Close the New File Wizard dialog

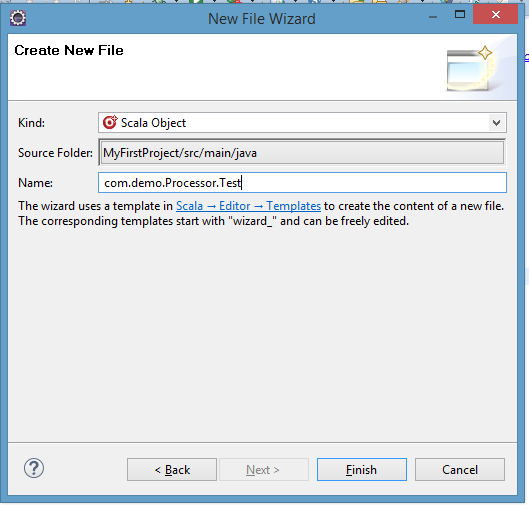pyautogui.click(x=495, y=15)
